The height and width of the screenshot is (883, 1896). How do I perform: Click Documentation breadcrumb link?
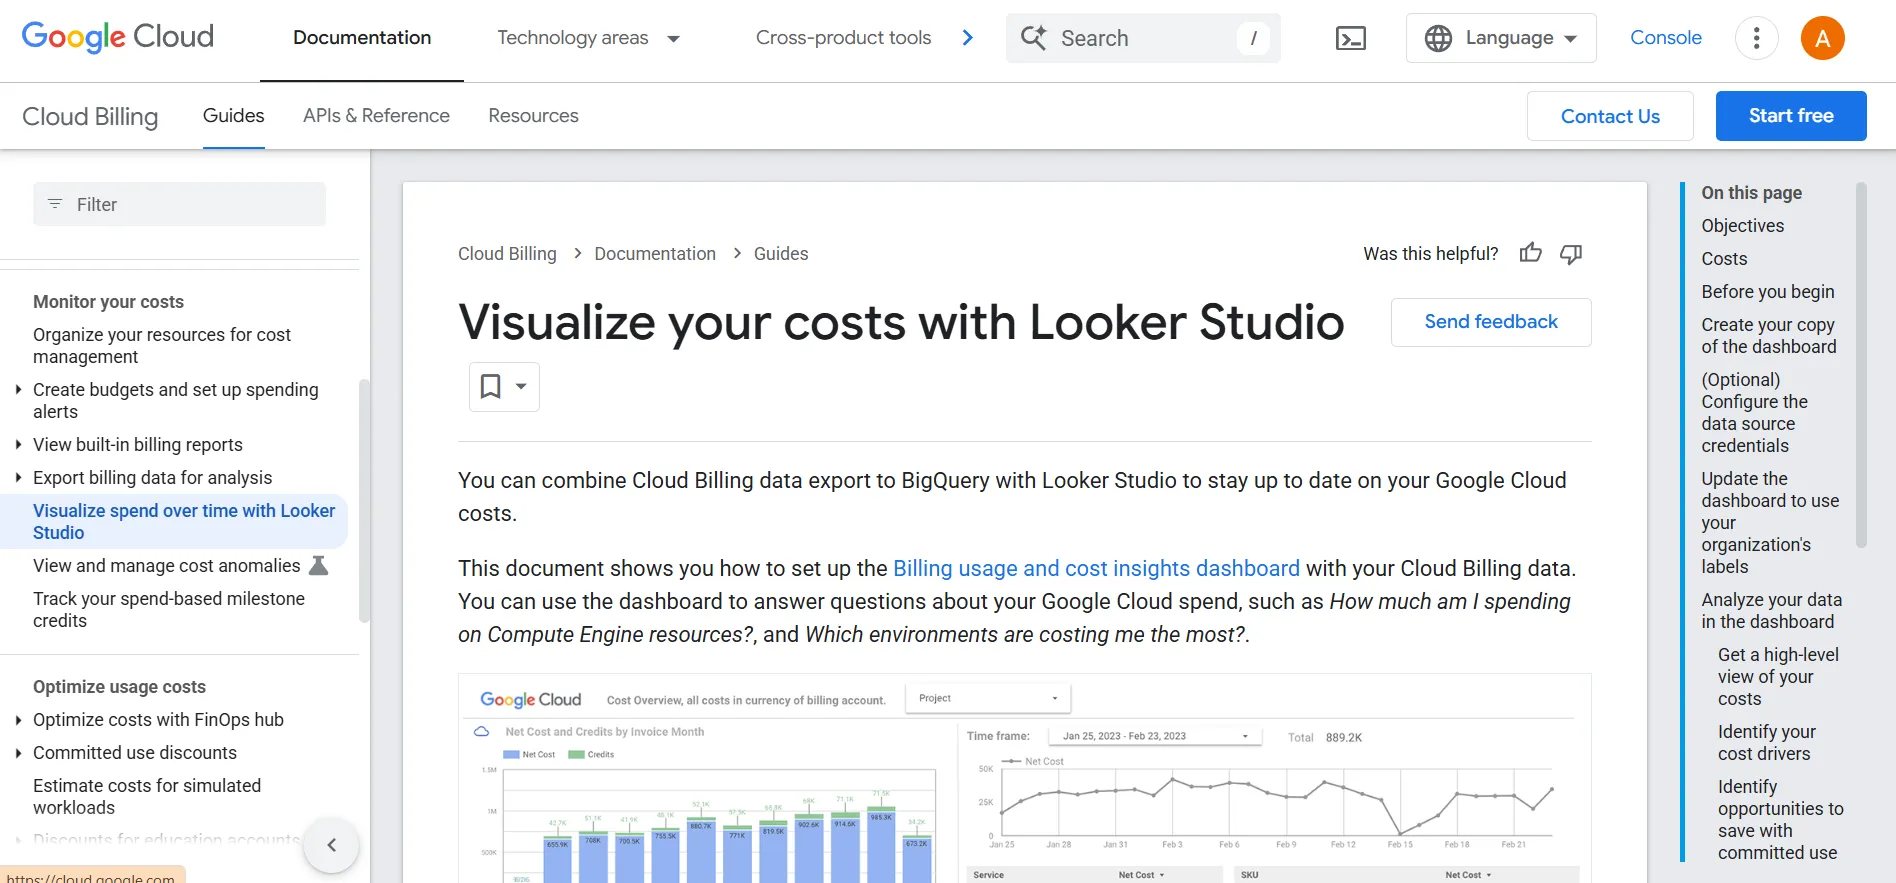coord(655,254)
